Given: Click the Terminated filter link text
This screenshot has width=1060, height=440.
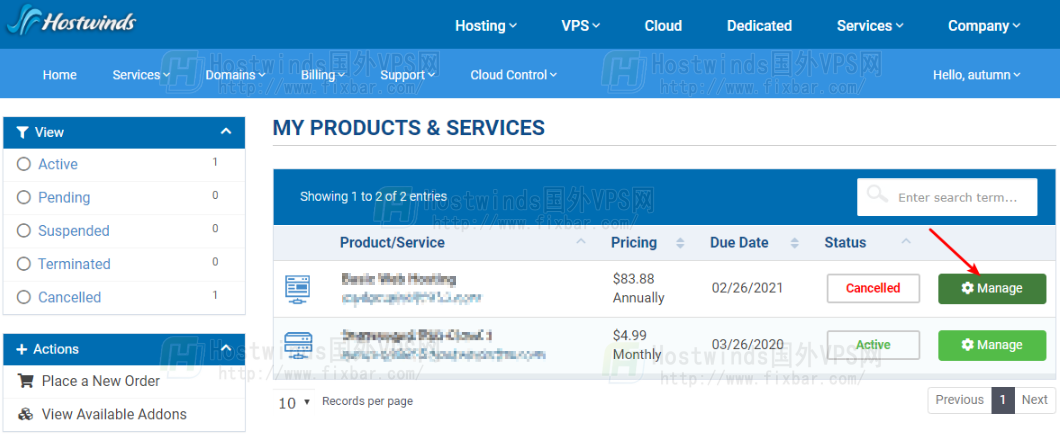Looking at the screenshot, I should tap(74, 264).
